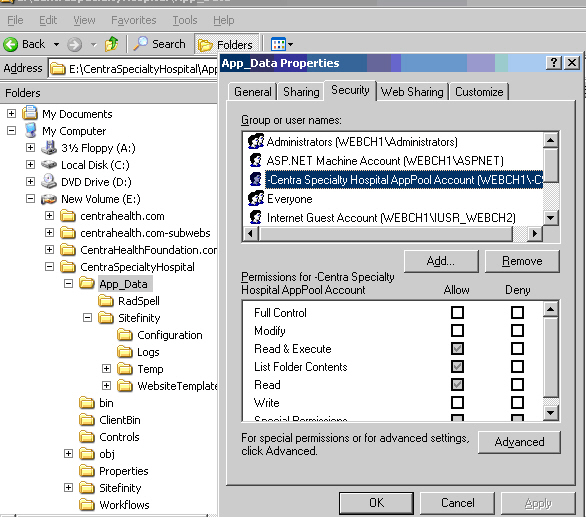
Task: Check Deny for Full Control
Action: [517, 312]
